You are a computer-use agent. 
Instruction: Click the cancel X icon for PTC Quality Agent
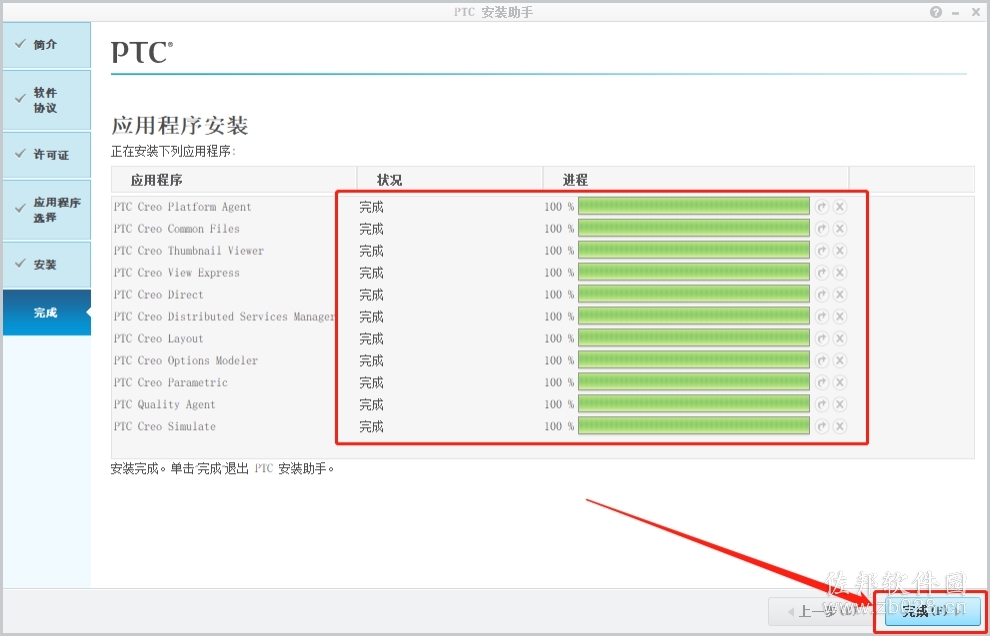click(x=839, y=404)
